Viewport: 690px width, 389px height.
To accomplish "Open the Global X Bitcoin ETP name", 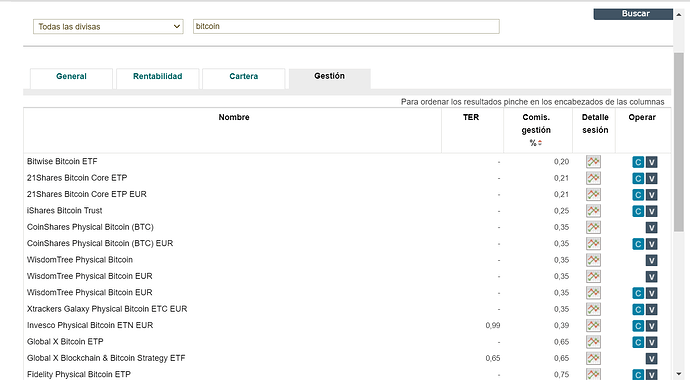I will tap(65, 341).
